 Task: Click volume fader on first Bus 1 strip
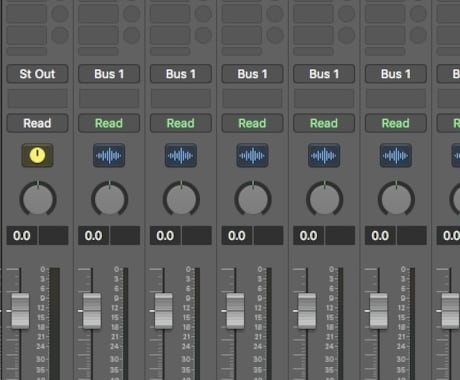(x=92, y=311)
